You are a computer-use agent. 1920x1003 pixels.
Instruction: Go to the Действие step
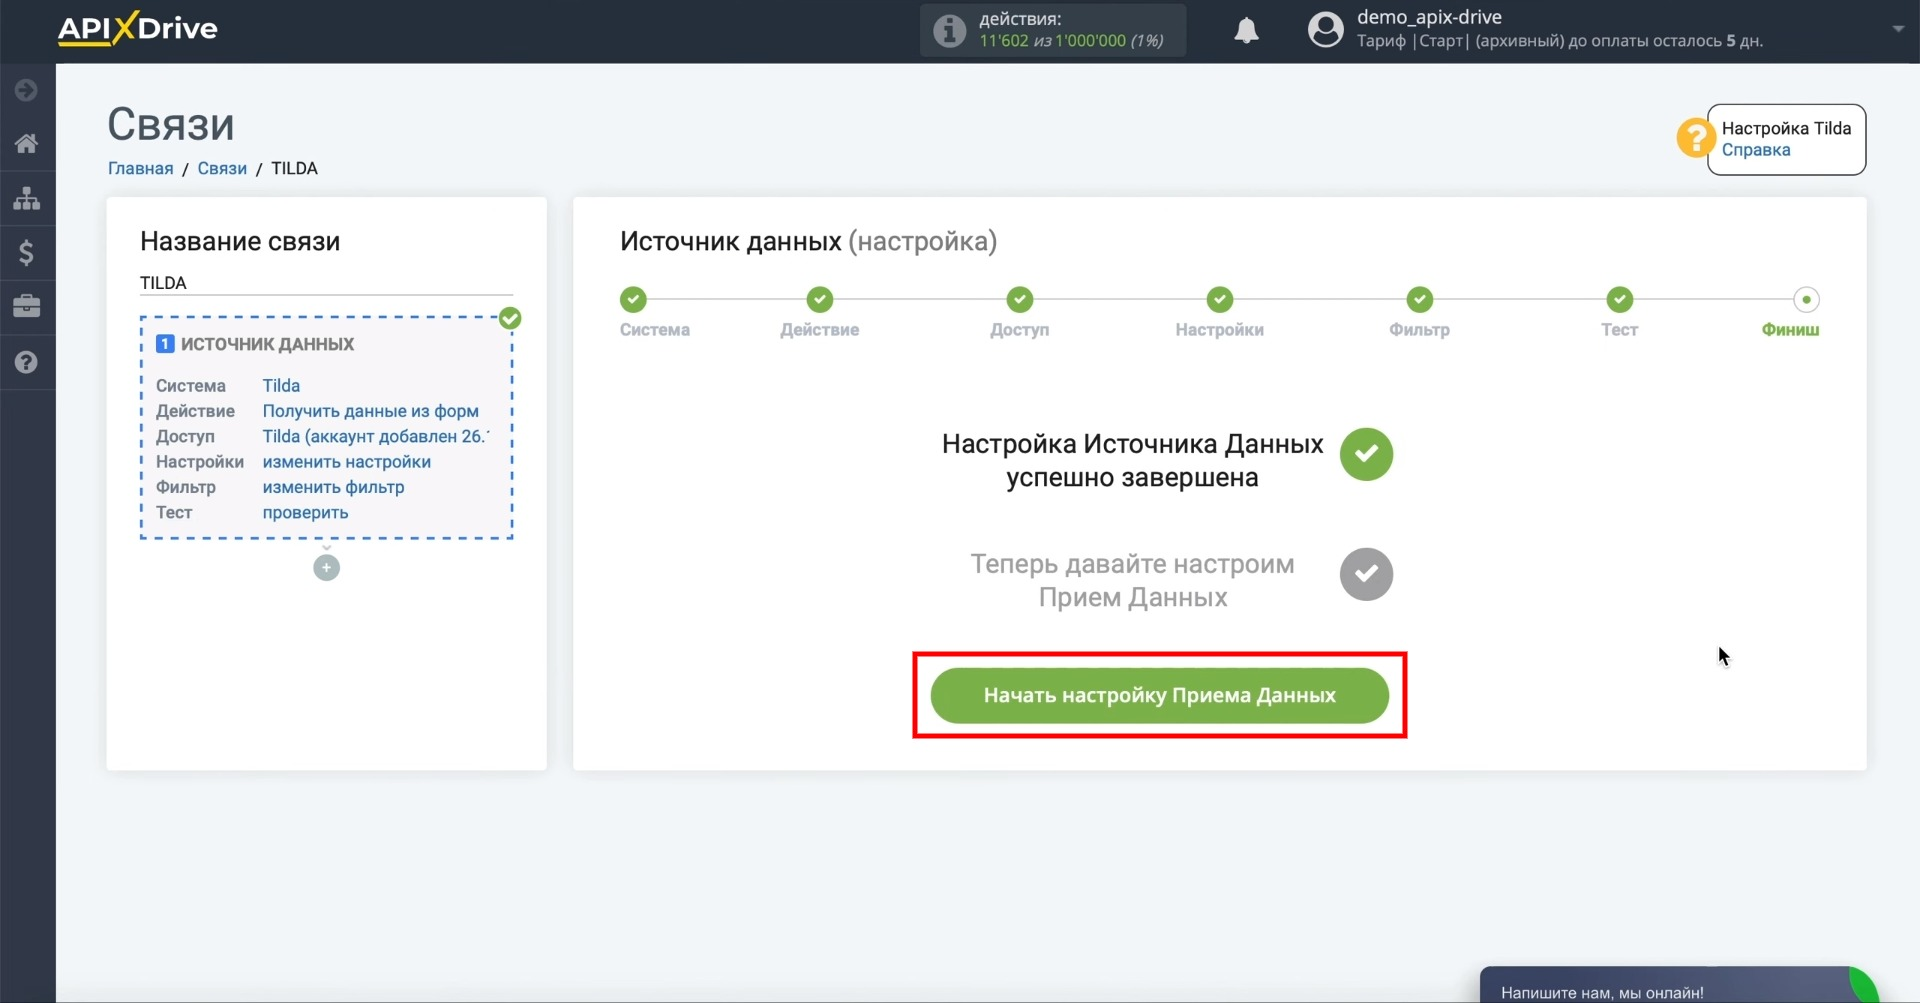point(820,299)
